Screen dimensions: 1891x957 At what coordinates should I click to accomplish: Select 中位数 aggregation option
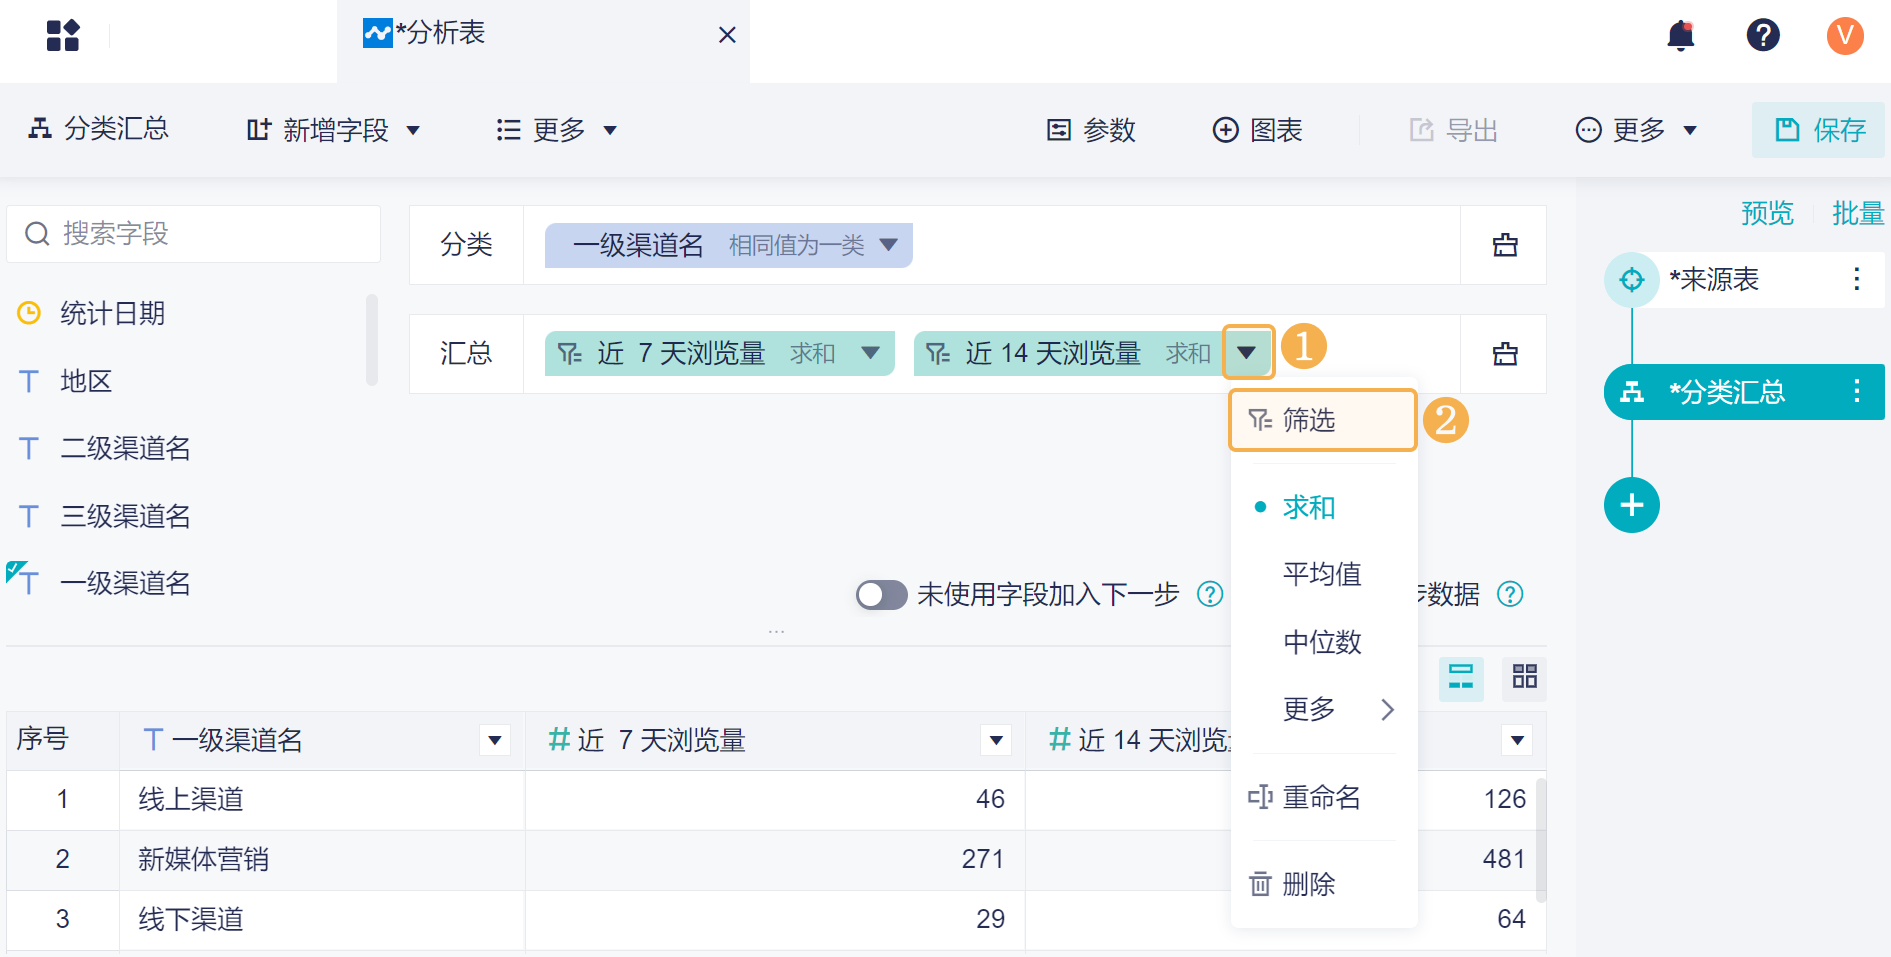[x=1321, y=642]
